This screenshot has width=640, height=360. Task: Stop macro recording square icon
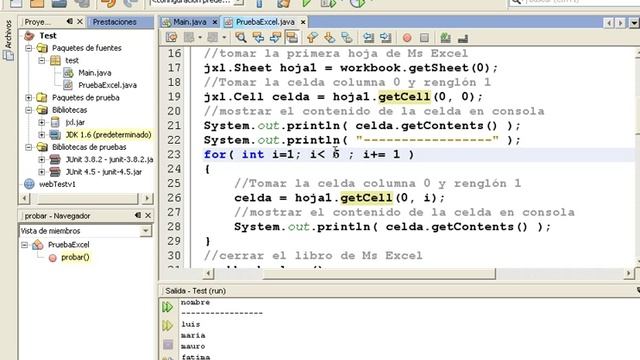424,38
